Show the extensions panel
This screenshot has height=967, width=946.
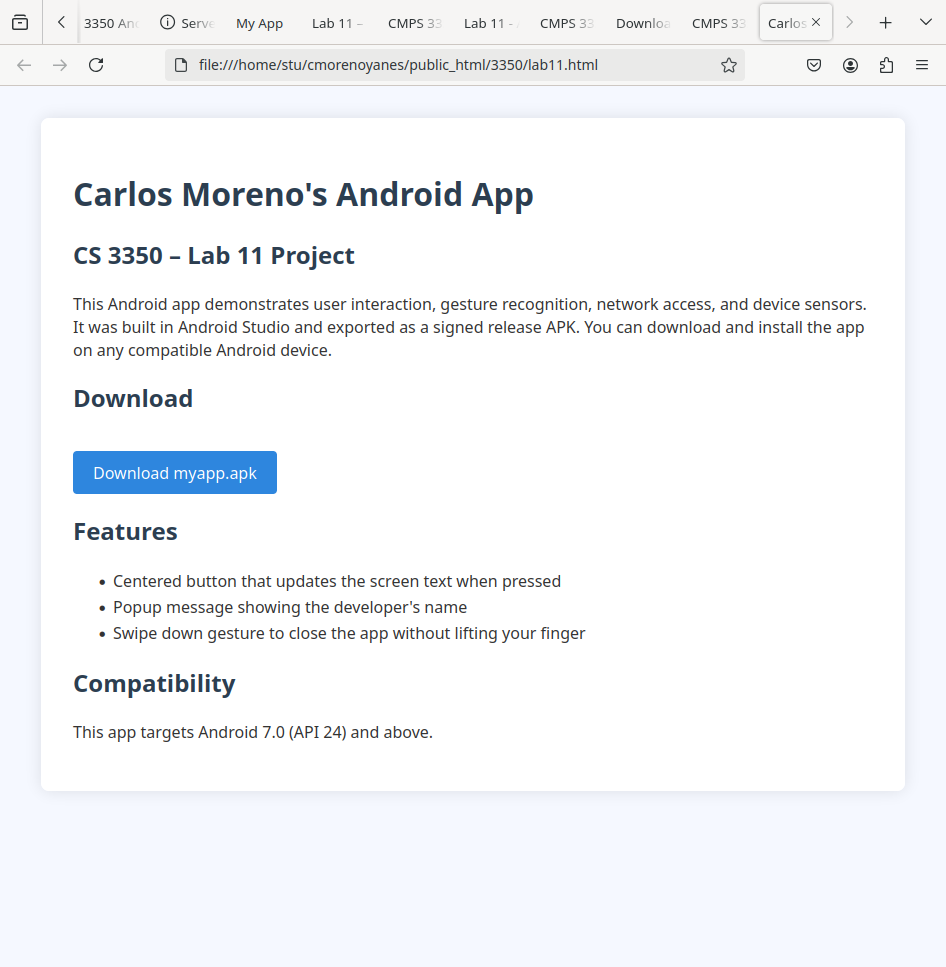(886, 65)
